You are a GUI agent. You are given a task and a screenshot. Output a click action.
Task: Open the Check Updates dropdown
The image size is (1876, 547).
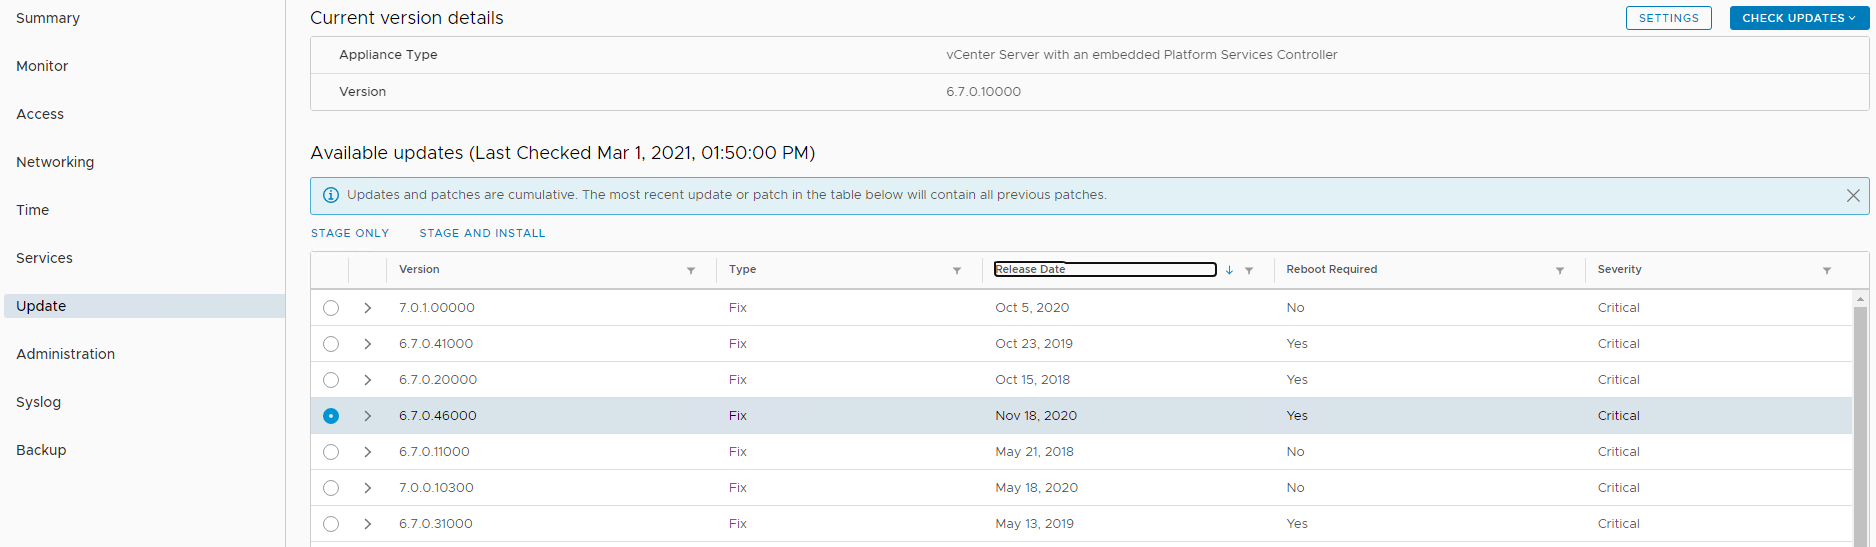(1799, 18)
